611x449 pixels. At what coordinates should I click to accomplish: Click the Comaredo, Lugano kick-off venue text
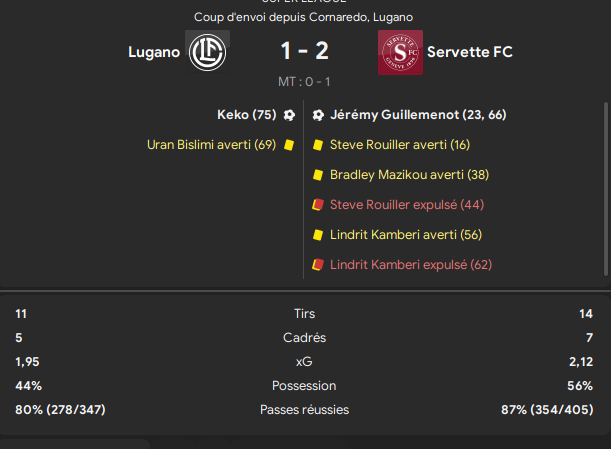[x=360, y=17]
